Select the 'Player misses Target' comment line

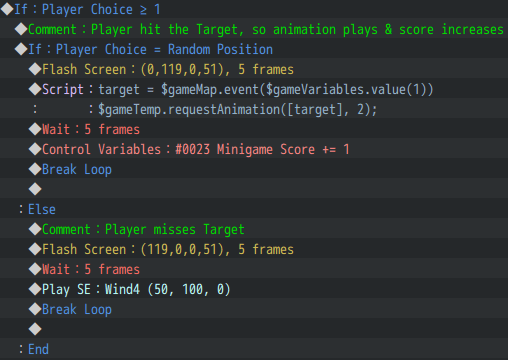254,229
